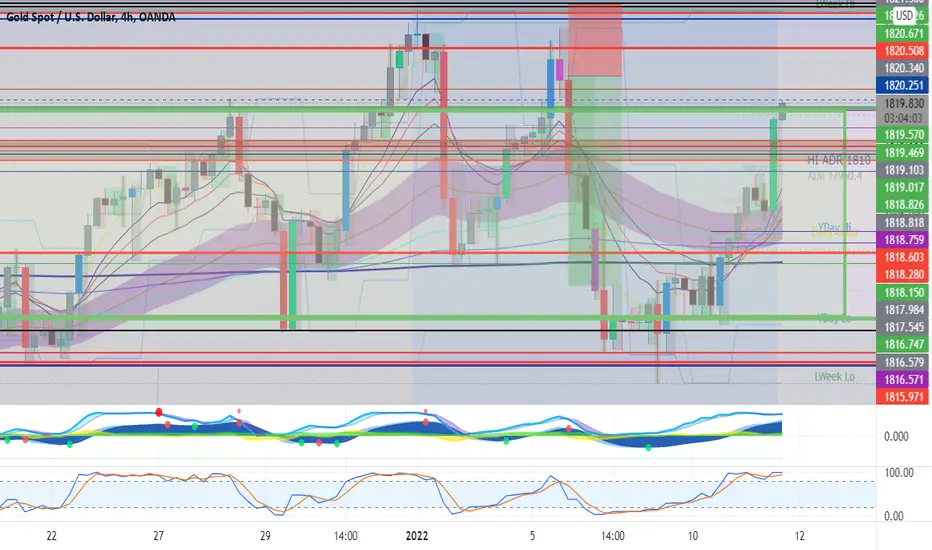Select the 1819.570 green price label
The height and width of the screenshot is (550, 932).
click(903, 135)
